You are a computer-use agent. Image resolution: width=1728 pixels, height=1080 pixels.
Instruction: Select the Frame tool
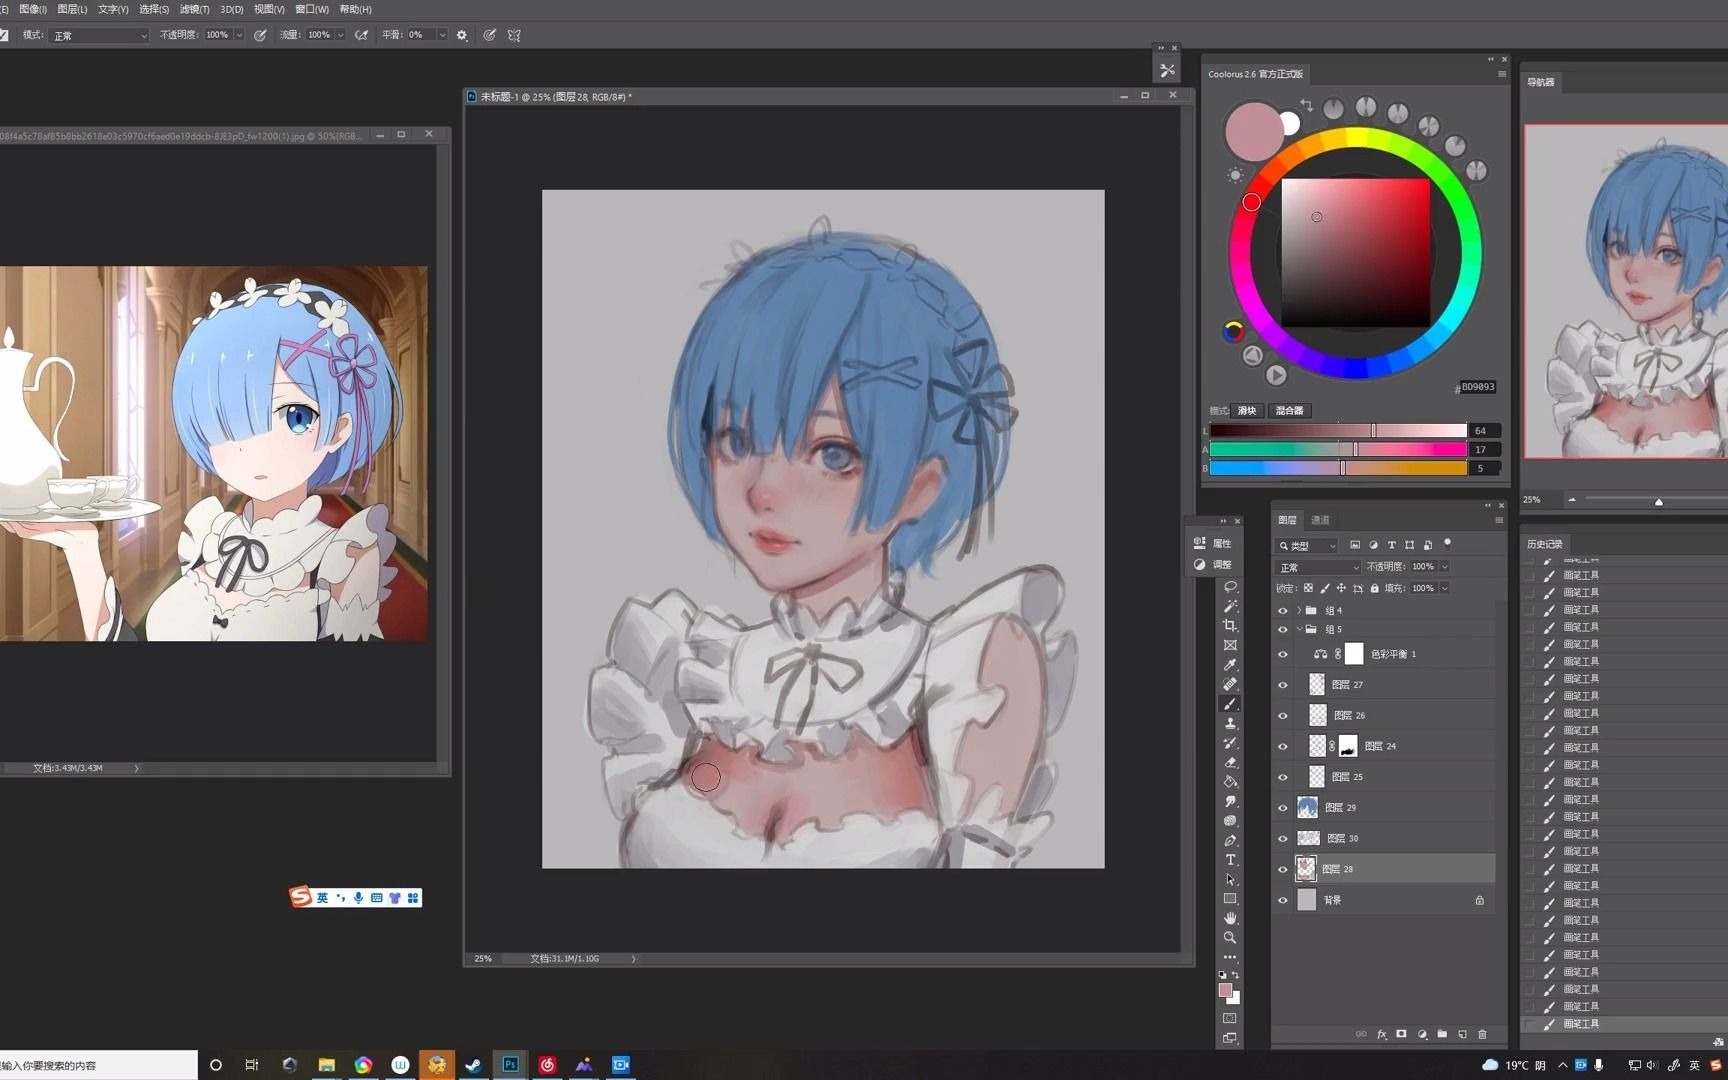tap(1230, 645)
